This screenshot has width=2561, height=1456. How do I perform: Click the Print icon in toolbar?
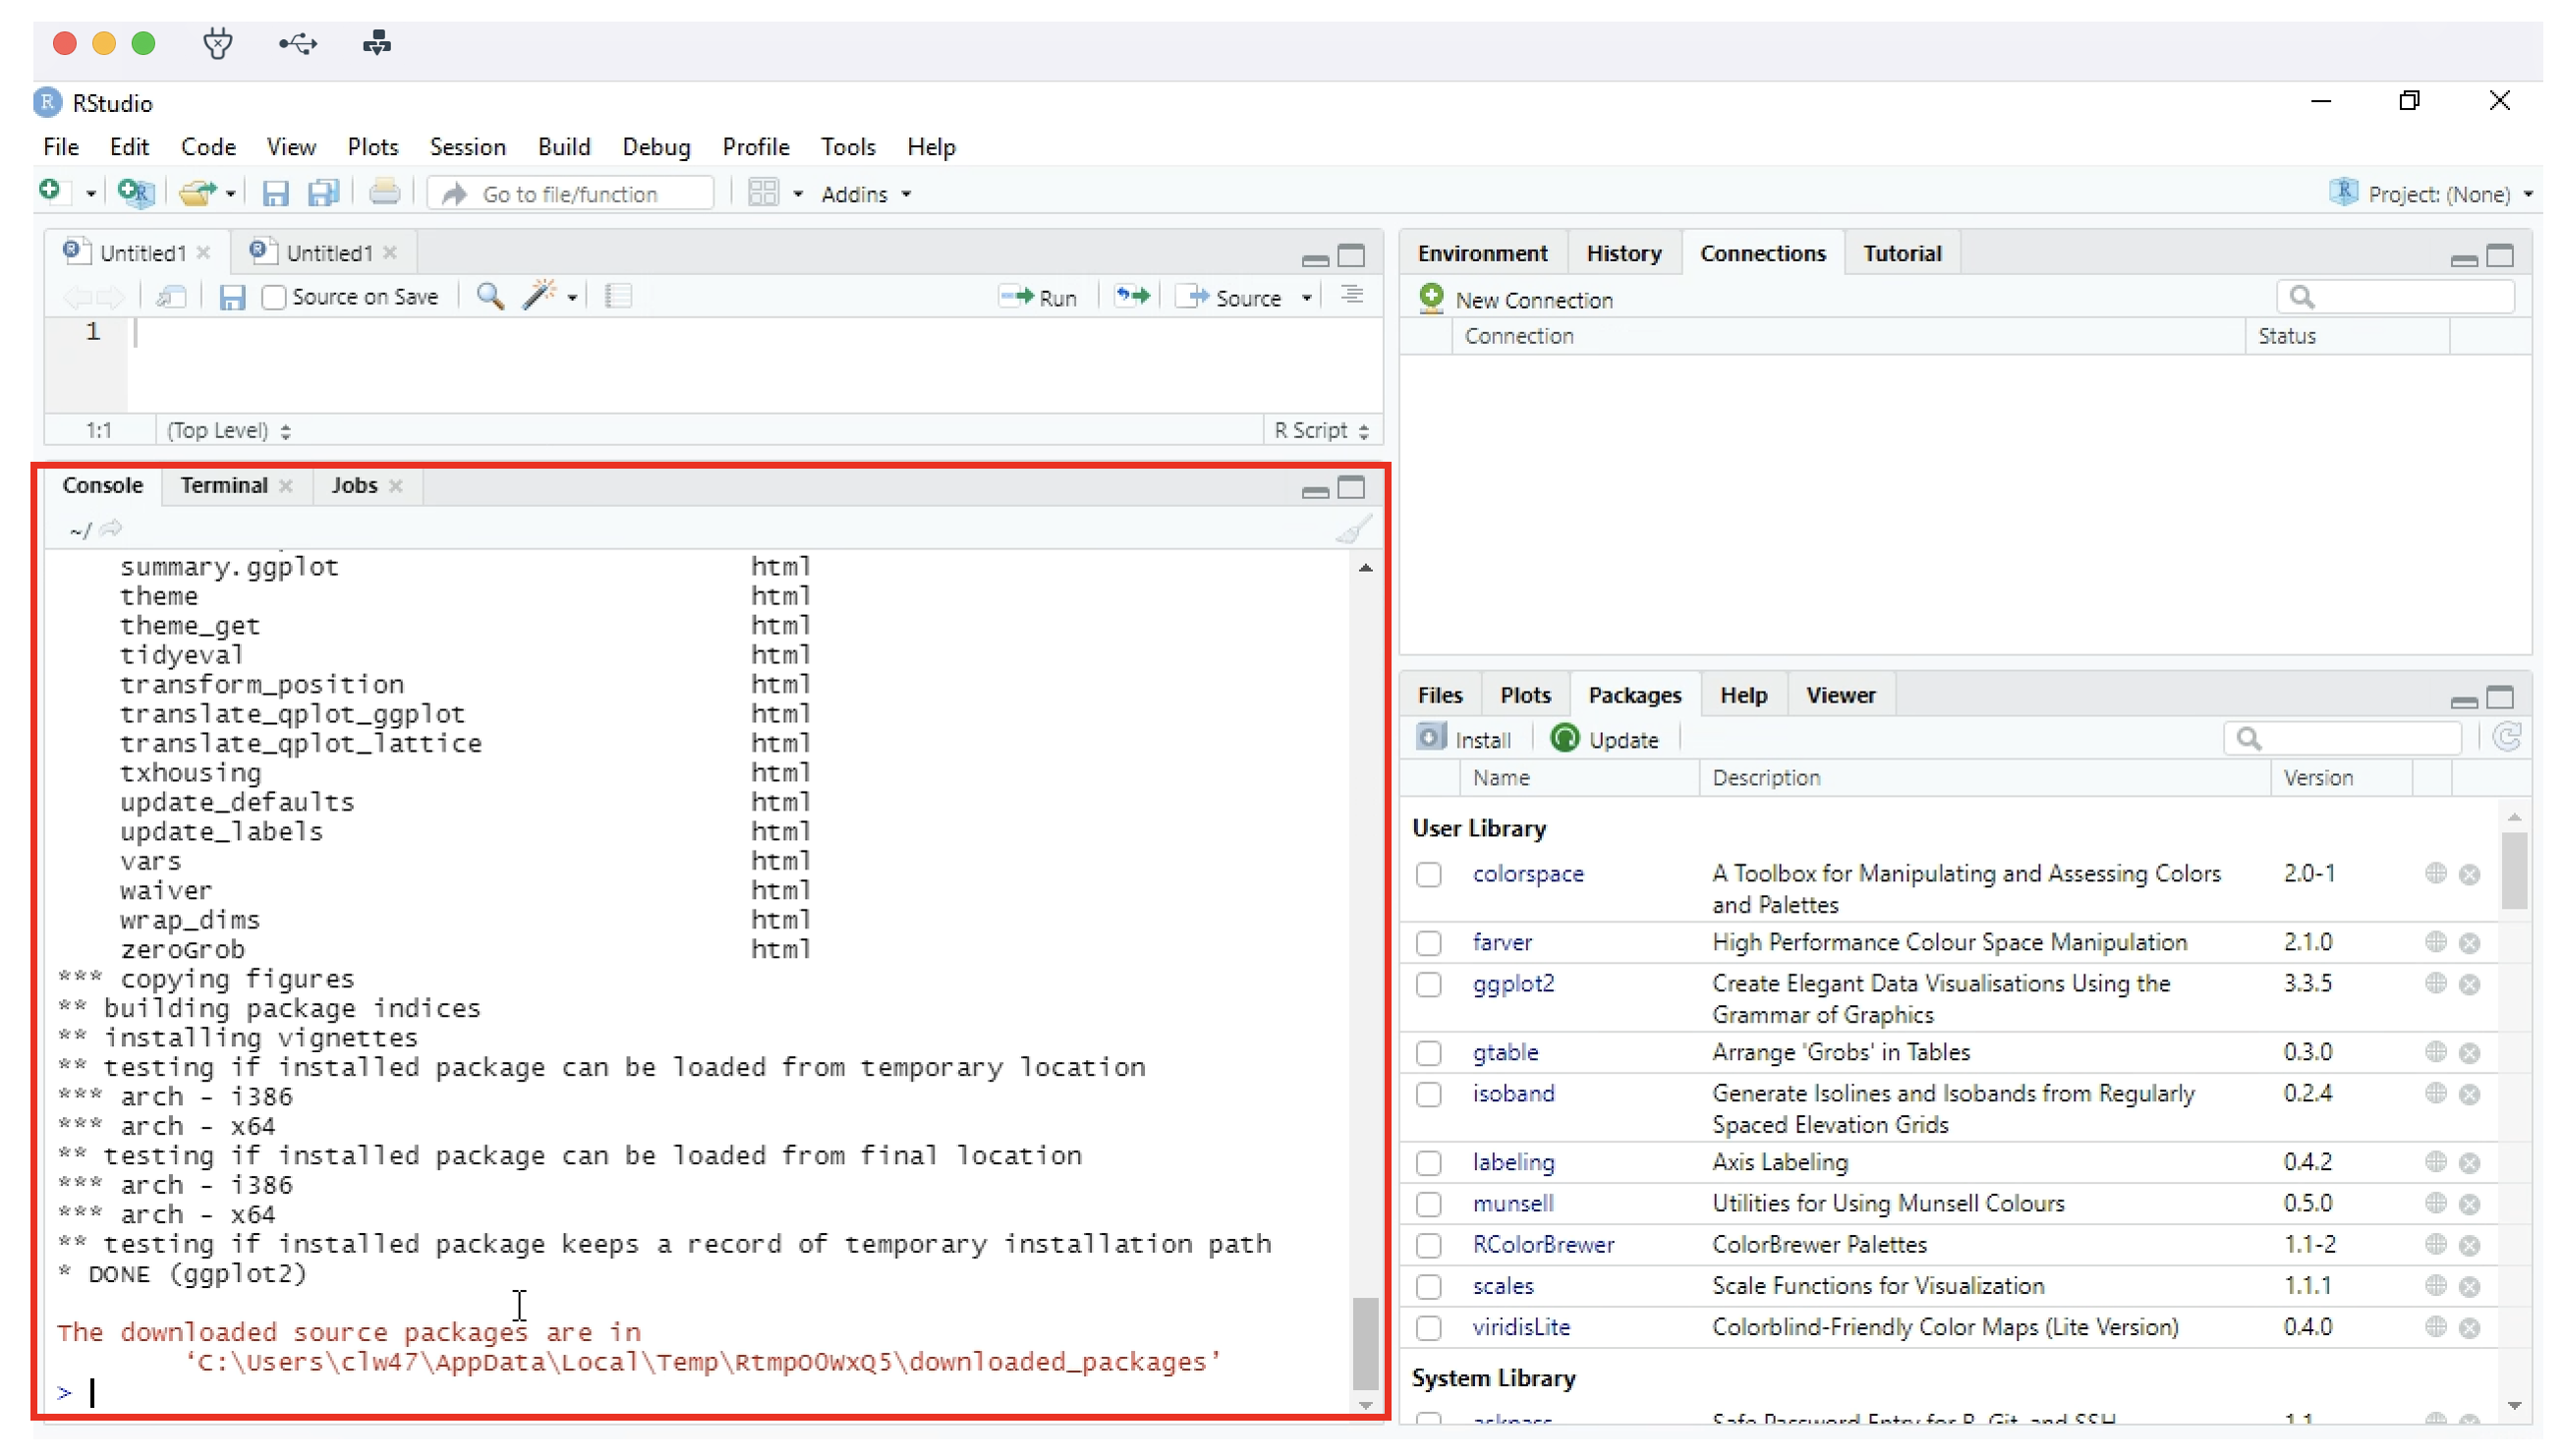point(383,192)
